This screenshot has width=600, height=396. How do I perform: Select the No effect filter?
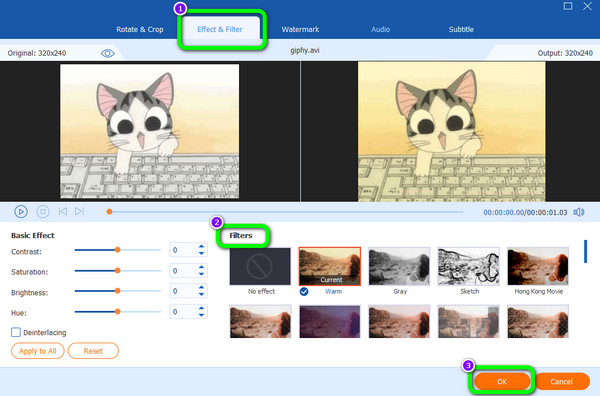(260, 266)
